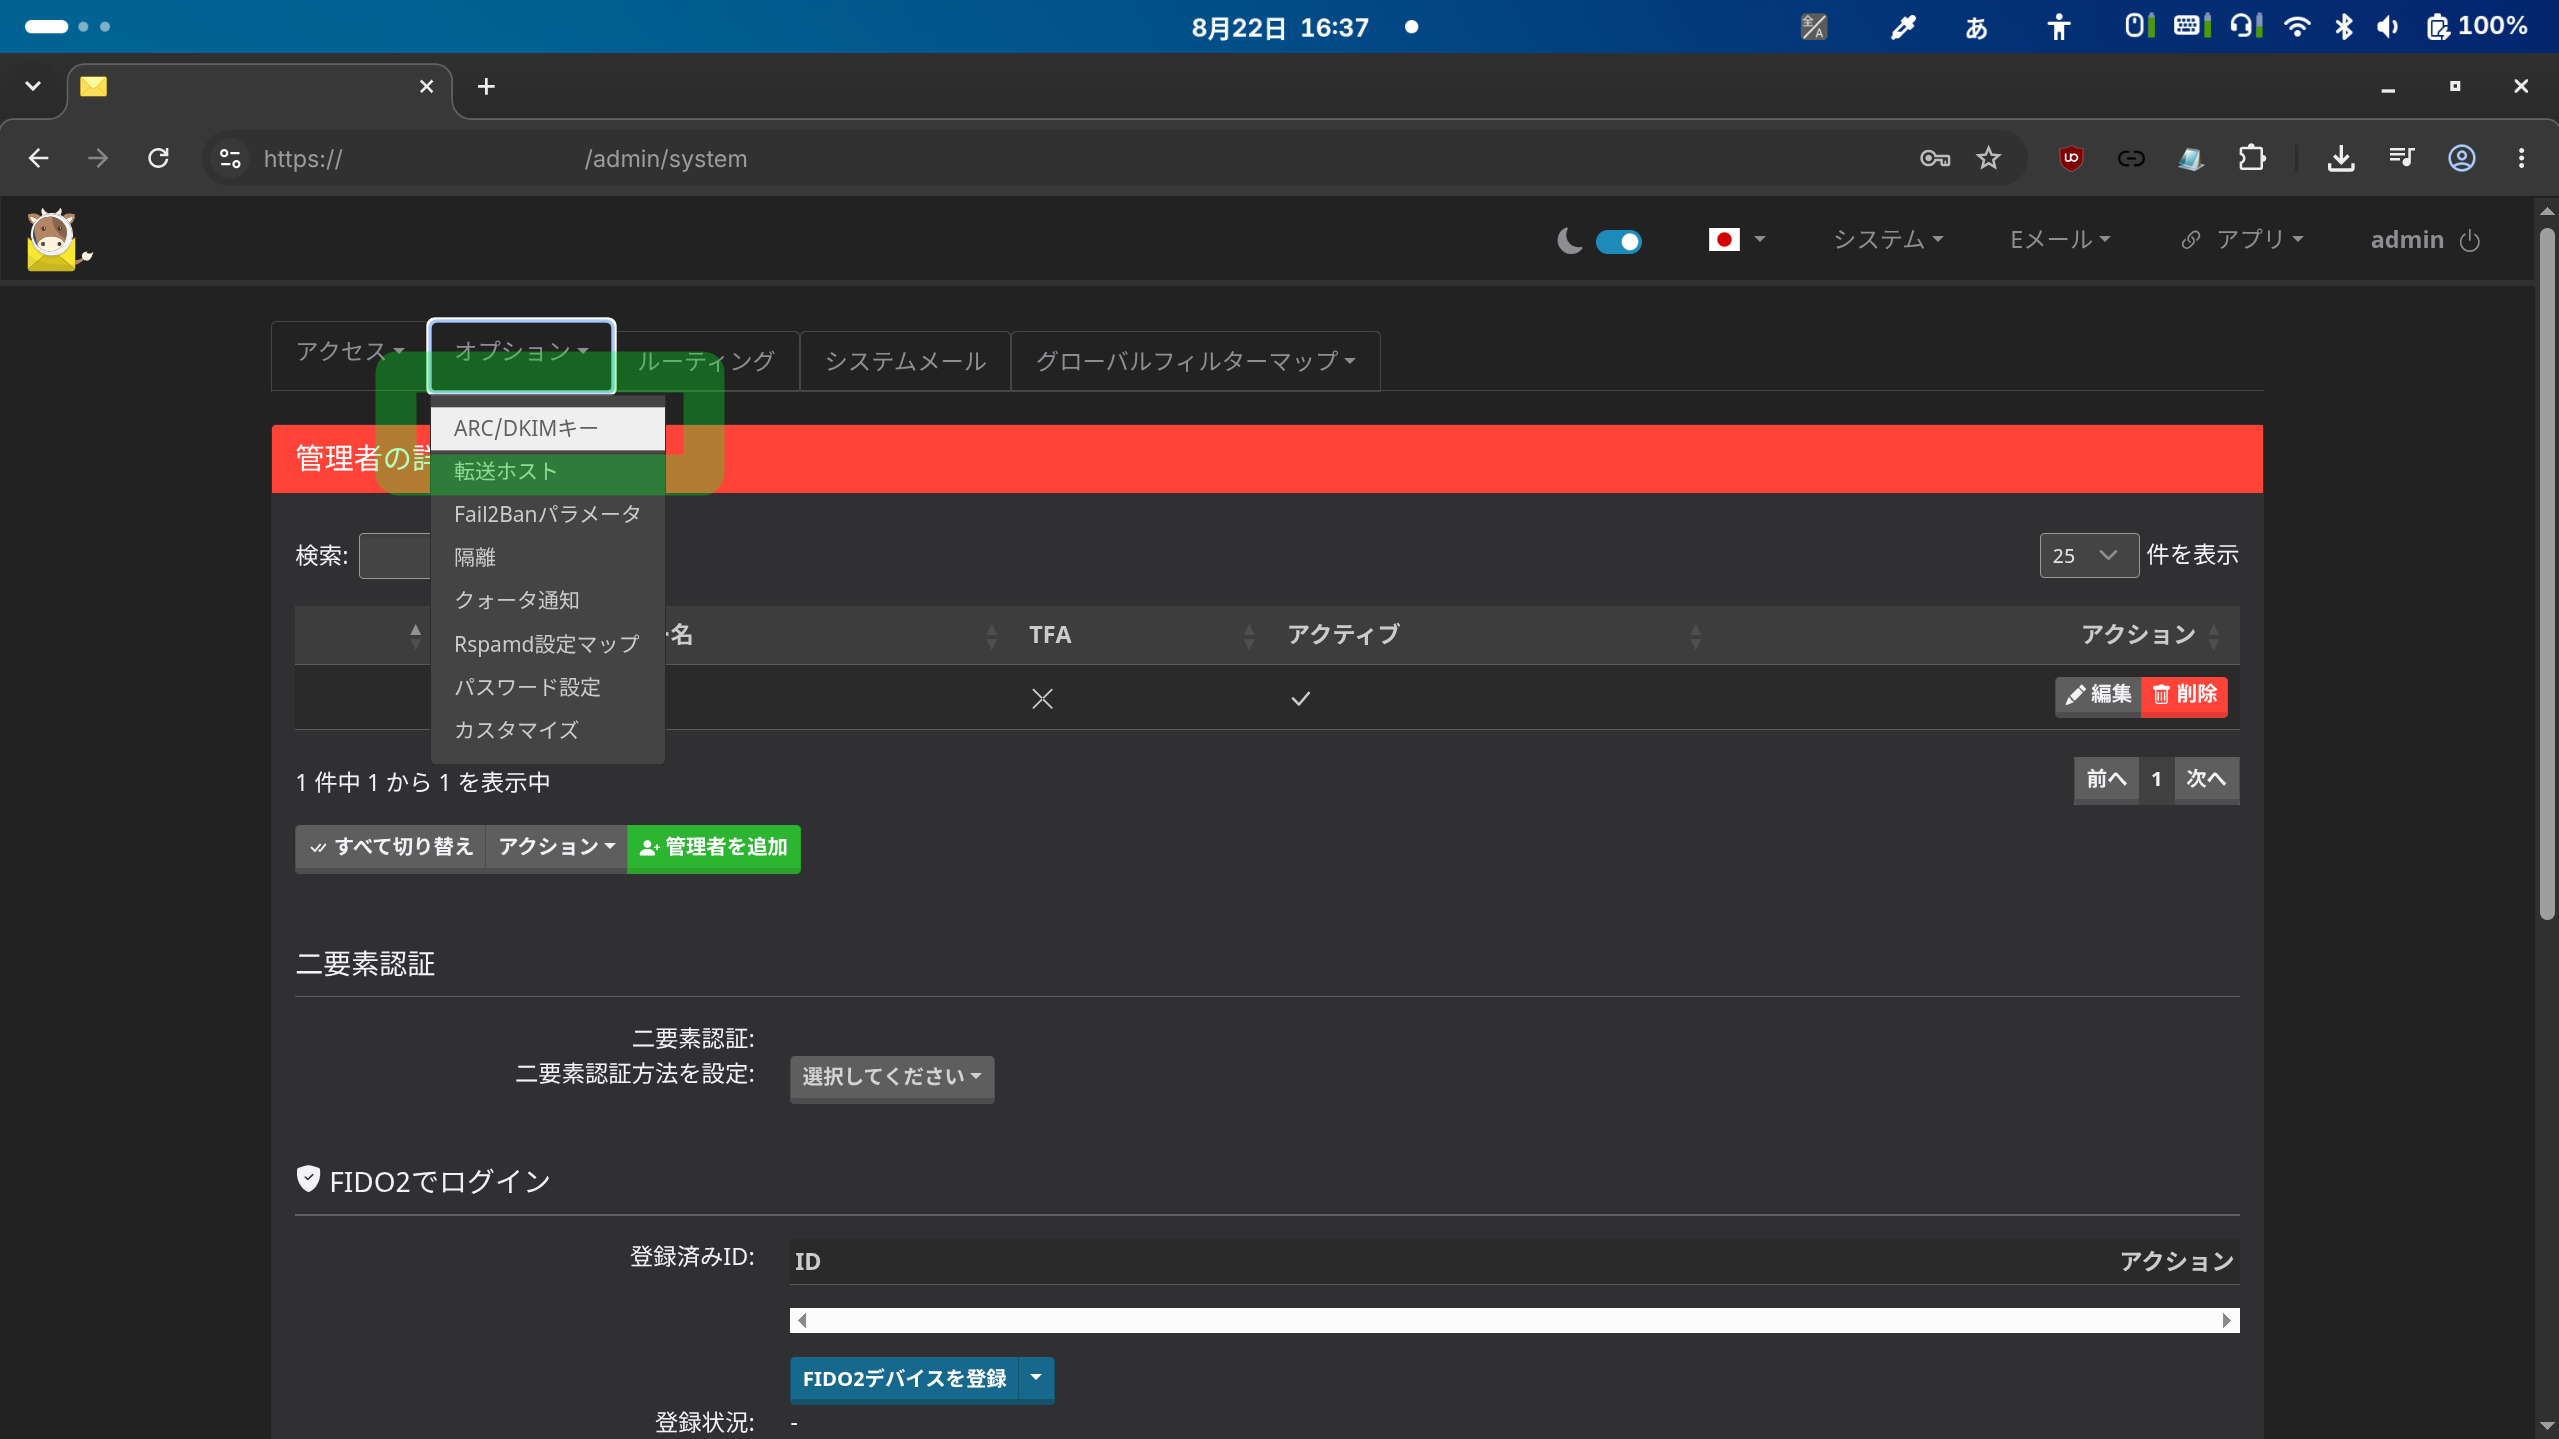Open the アプリ menu
This screenshot has height=1439, width=2559.
(2243, 240)
